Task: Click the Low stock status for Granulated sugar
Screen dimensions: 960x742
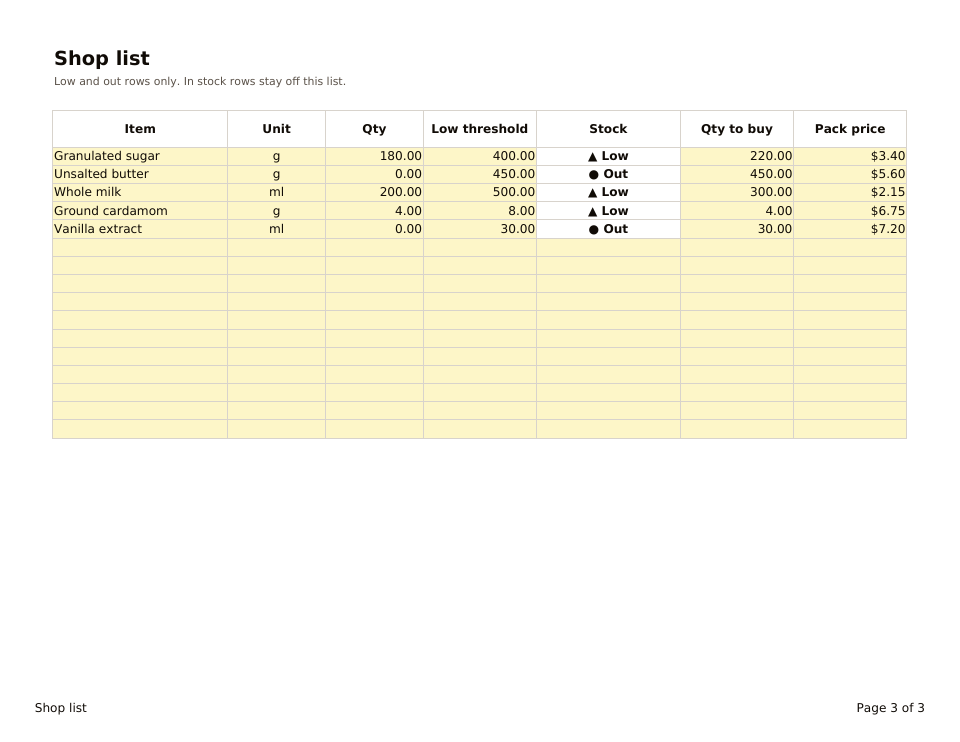Action: [608, 156]
